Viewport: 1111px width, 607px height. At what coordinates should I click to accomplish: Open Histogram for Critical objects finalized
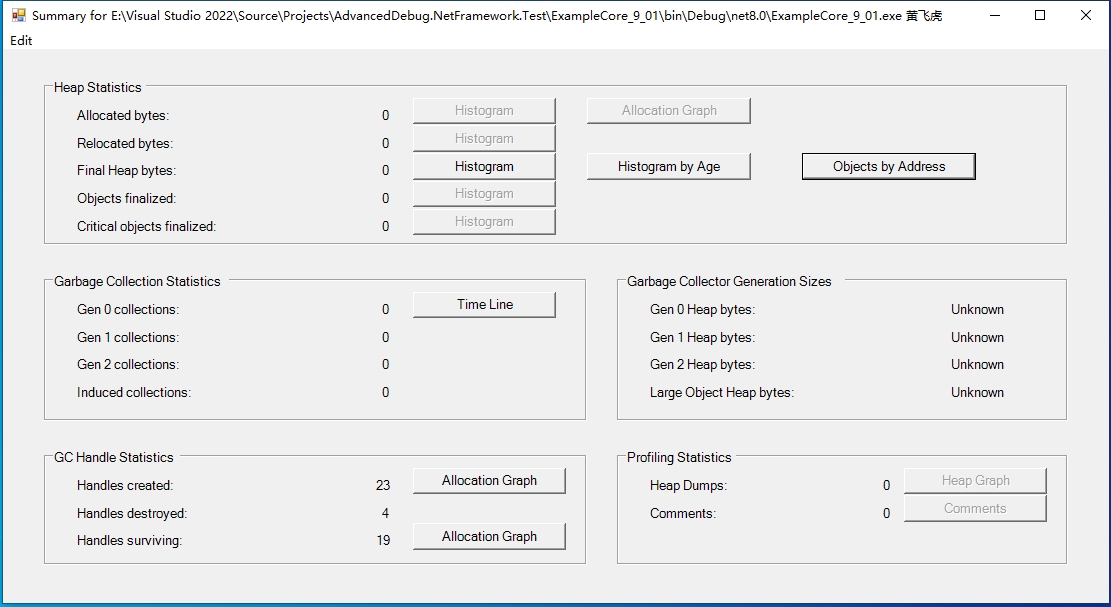pyautogui.click(x=484, y=222)
